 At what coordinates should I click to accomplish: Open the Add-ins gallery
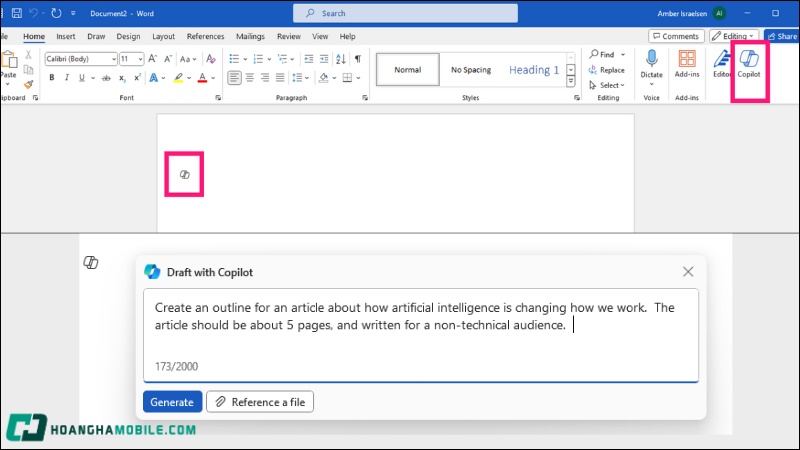pos(687,63)
